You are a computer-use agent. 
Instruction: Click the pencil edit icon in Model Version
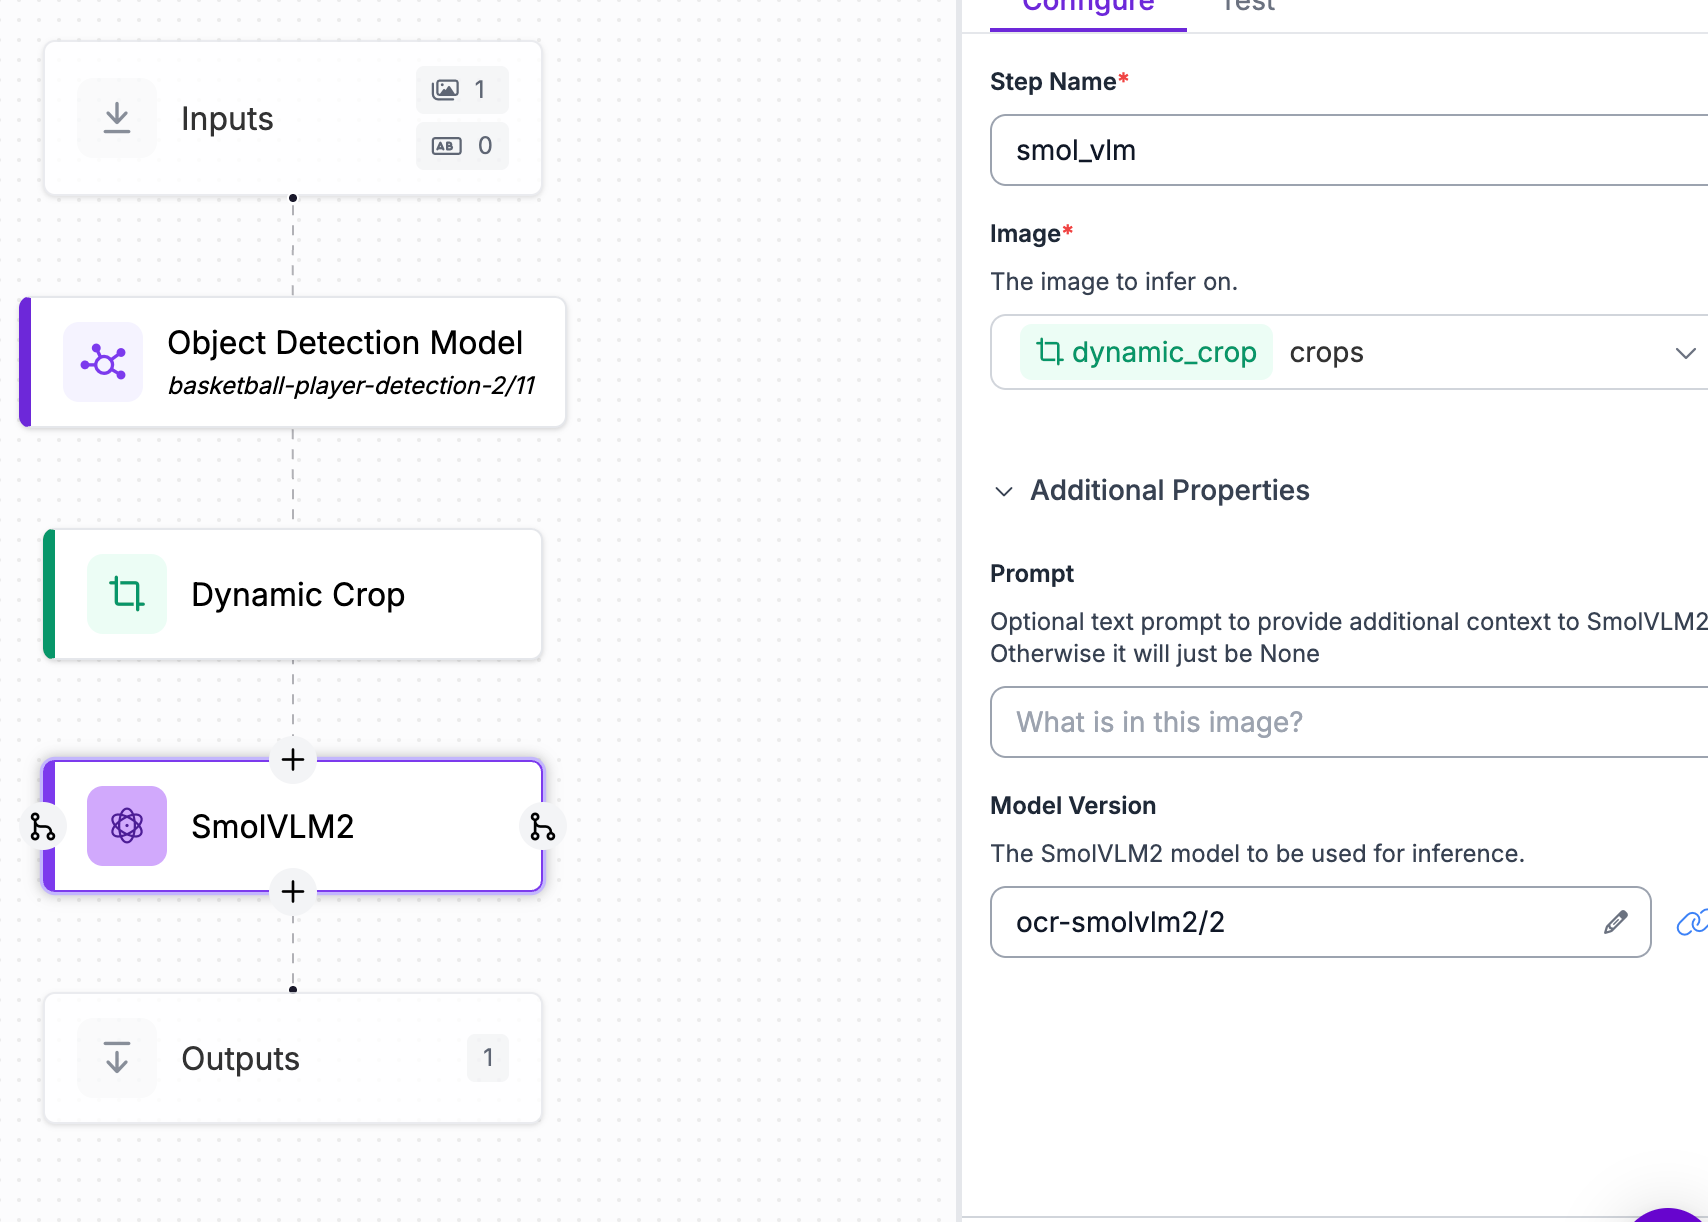1615,922
